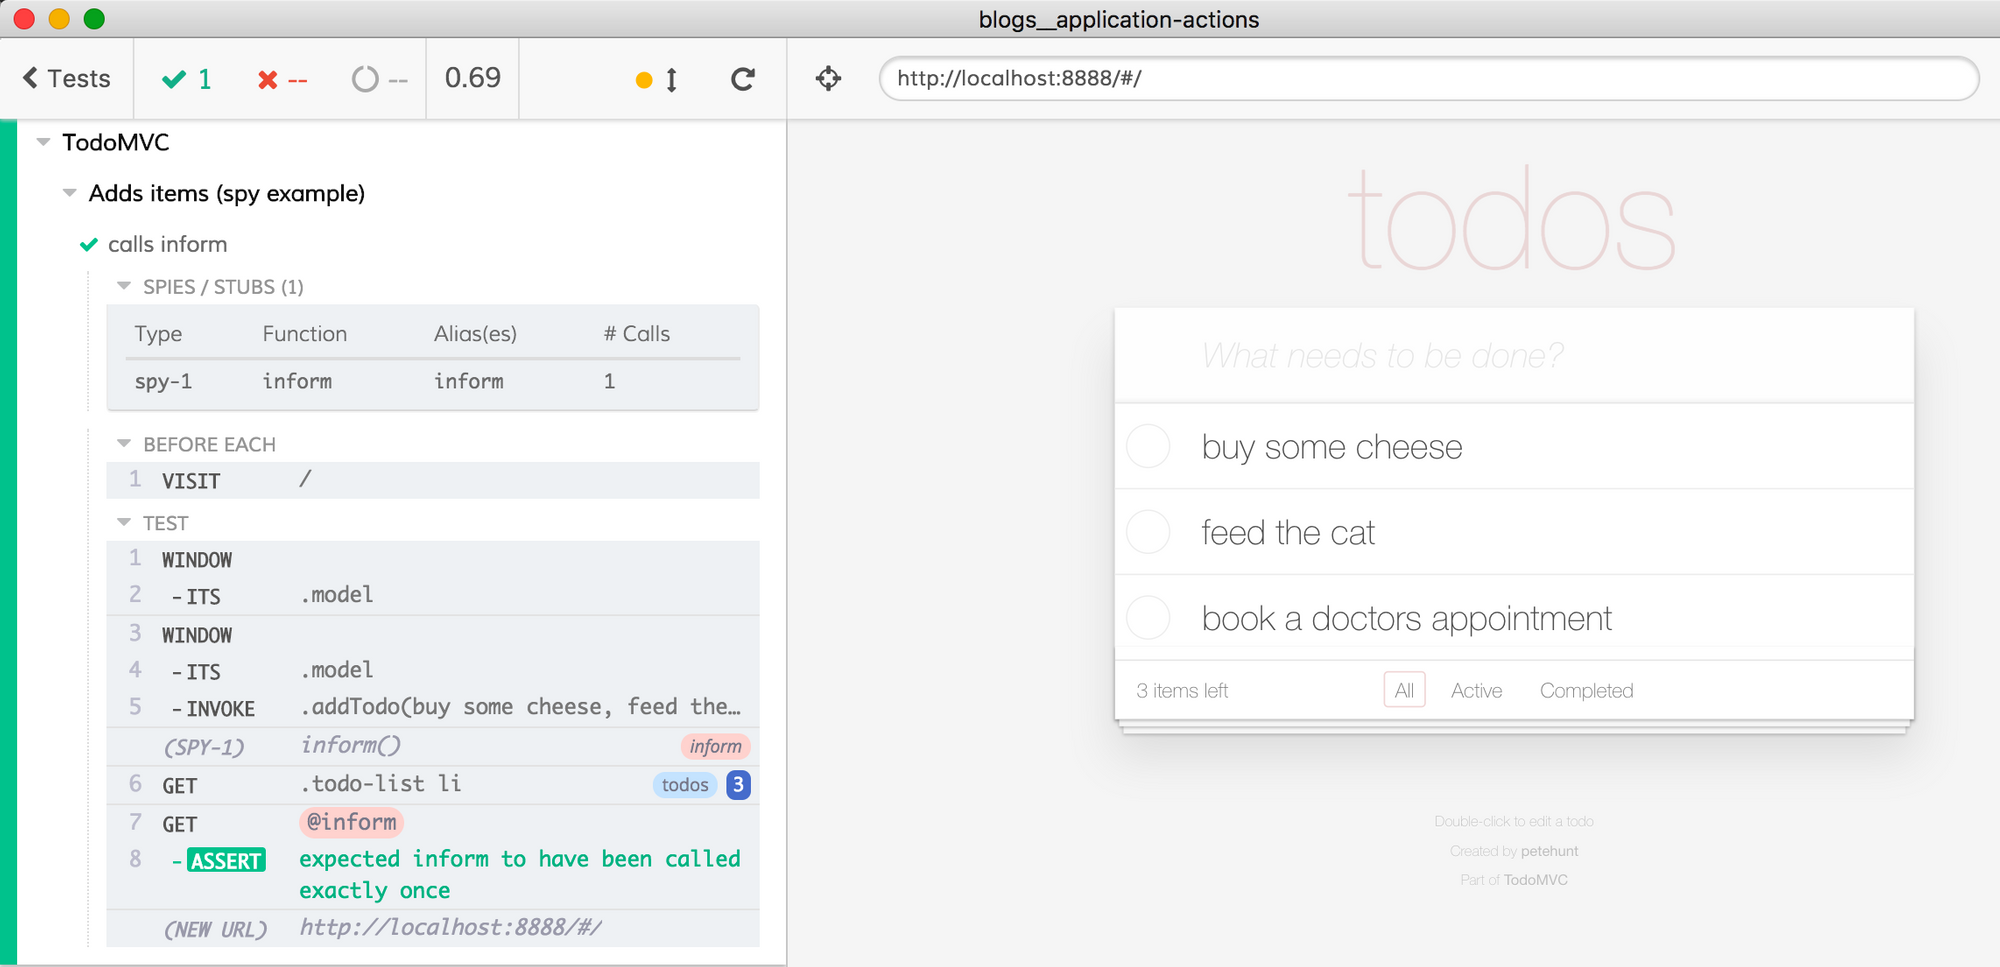The height and width of the screenshot is (967, 2000).
Task: Click the blue 'todos' alias badge
Action: coord(685,785)
